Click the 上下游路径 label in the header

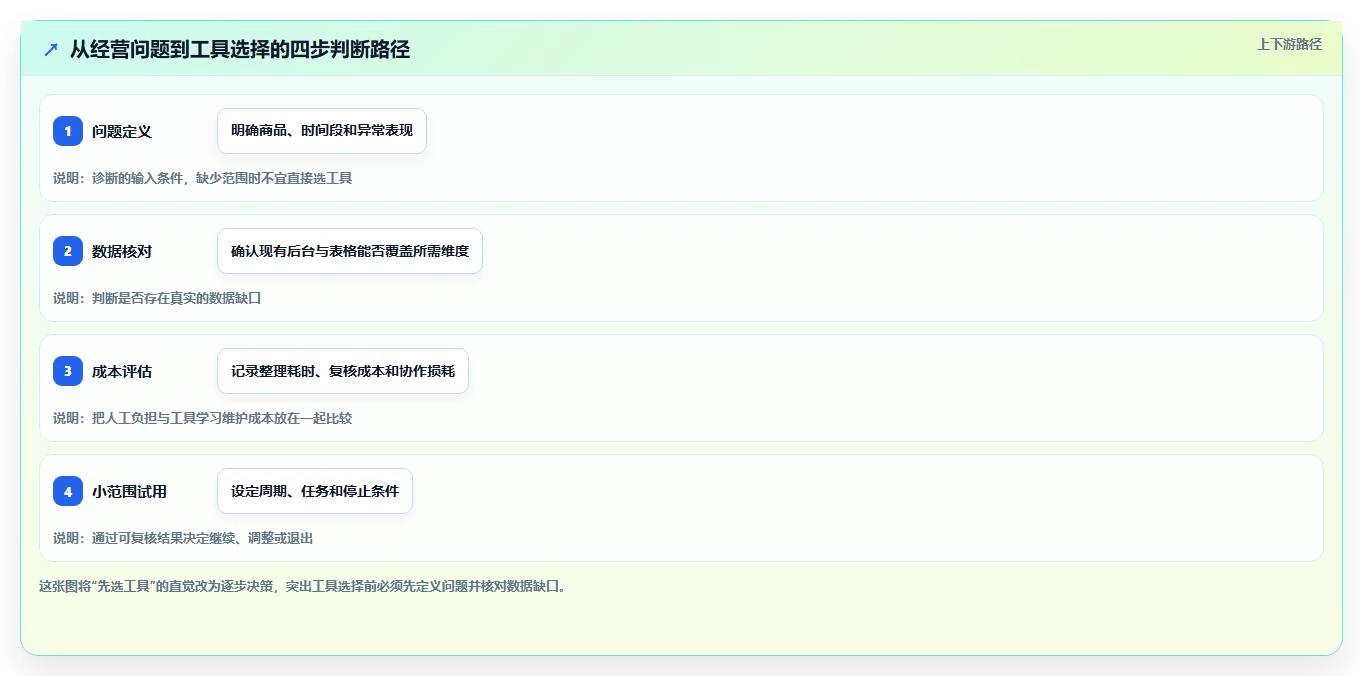point(1289,44)
